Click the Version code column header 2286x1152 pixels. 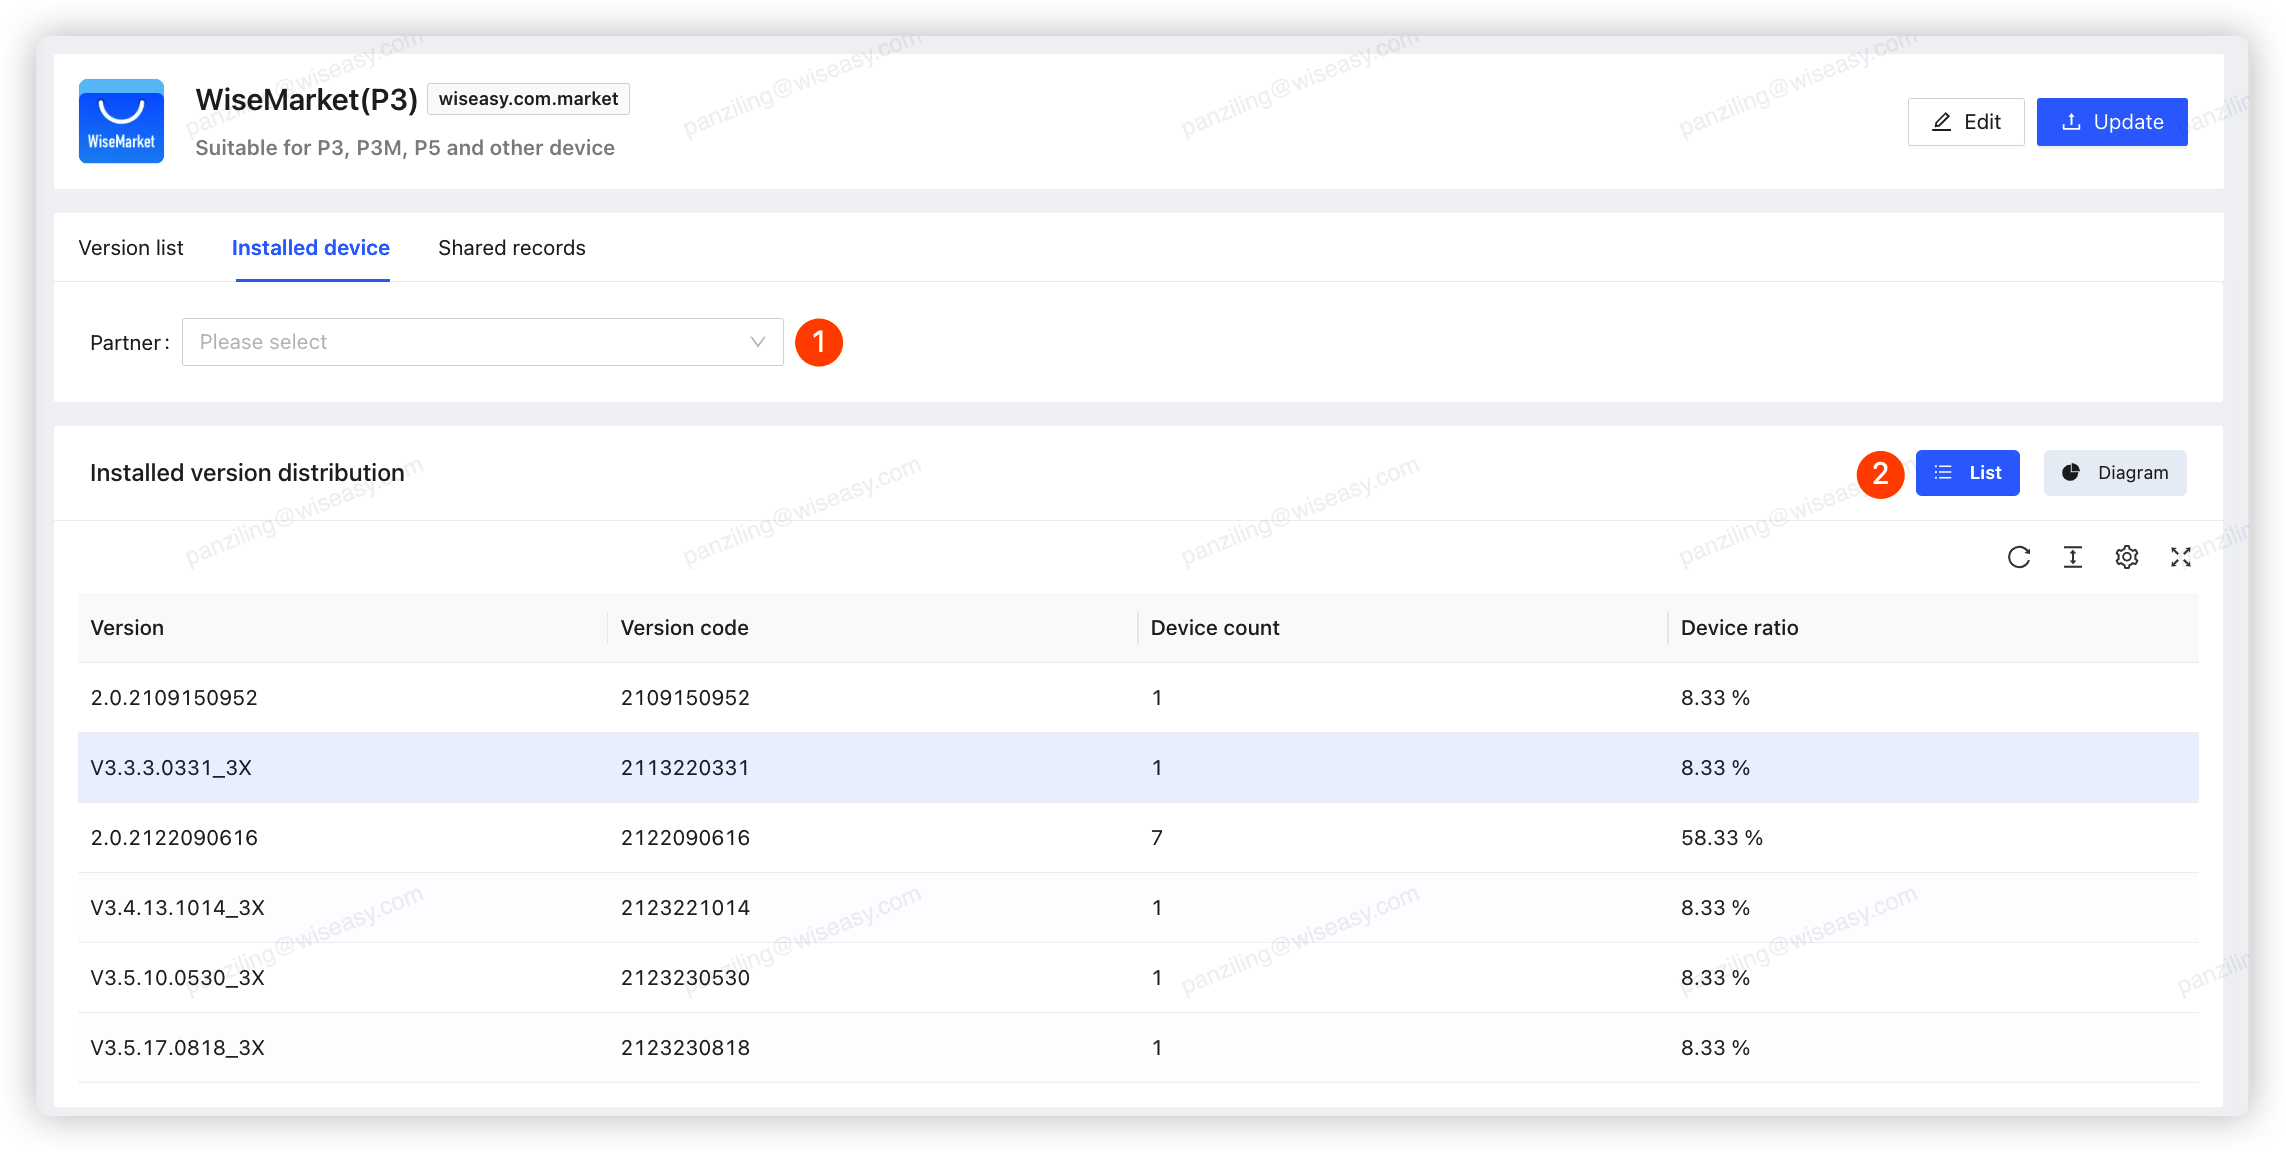(x=684, y=628)
